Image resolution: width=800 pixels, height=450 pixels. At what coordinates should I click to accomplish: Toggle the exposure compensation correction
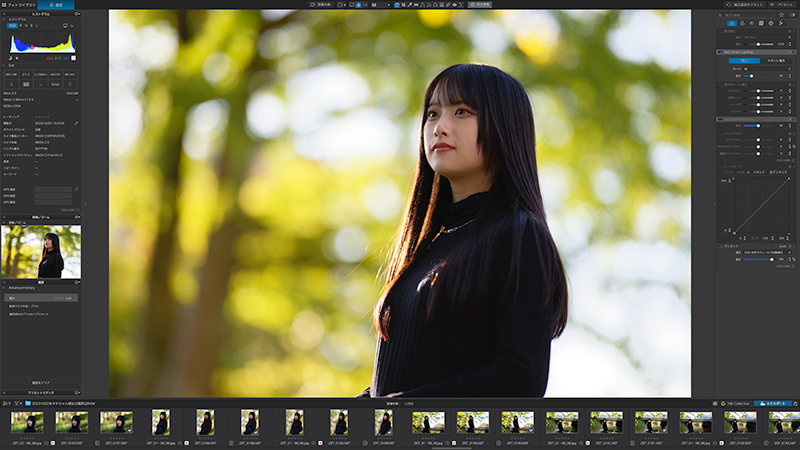720,31
